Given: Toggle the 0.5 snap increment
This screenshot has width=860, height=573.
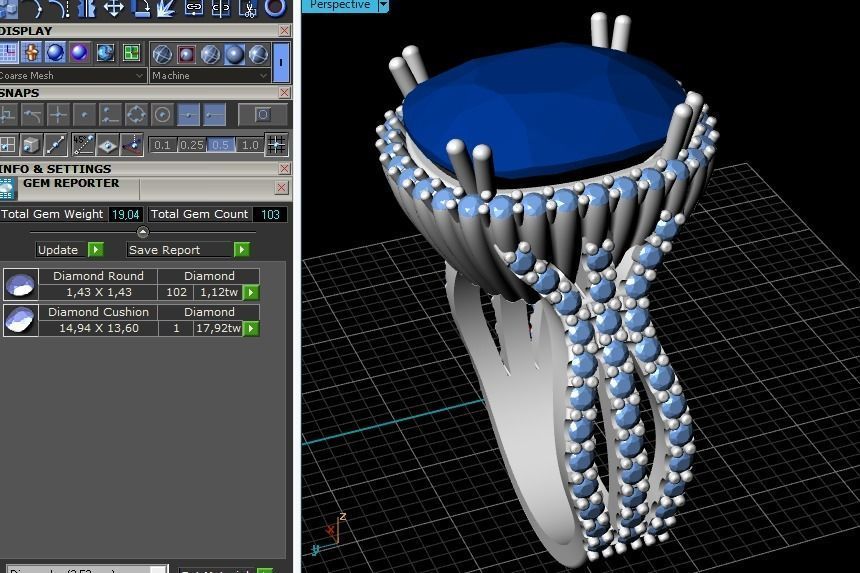Looking at the screenshot, I should [220, 145].
